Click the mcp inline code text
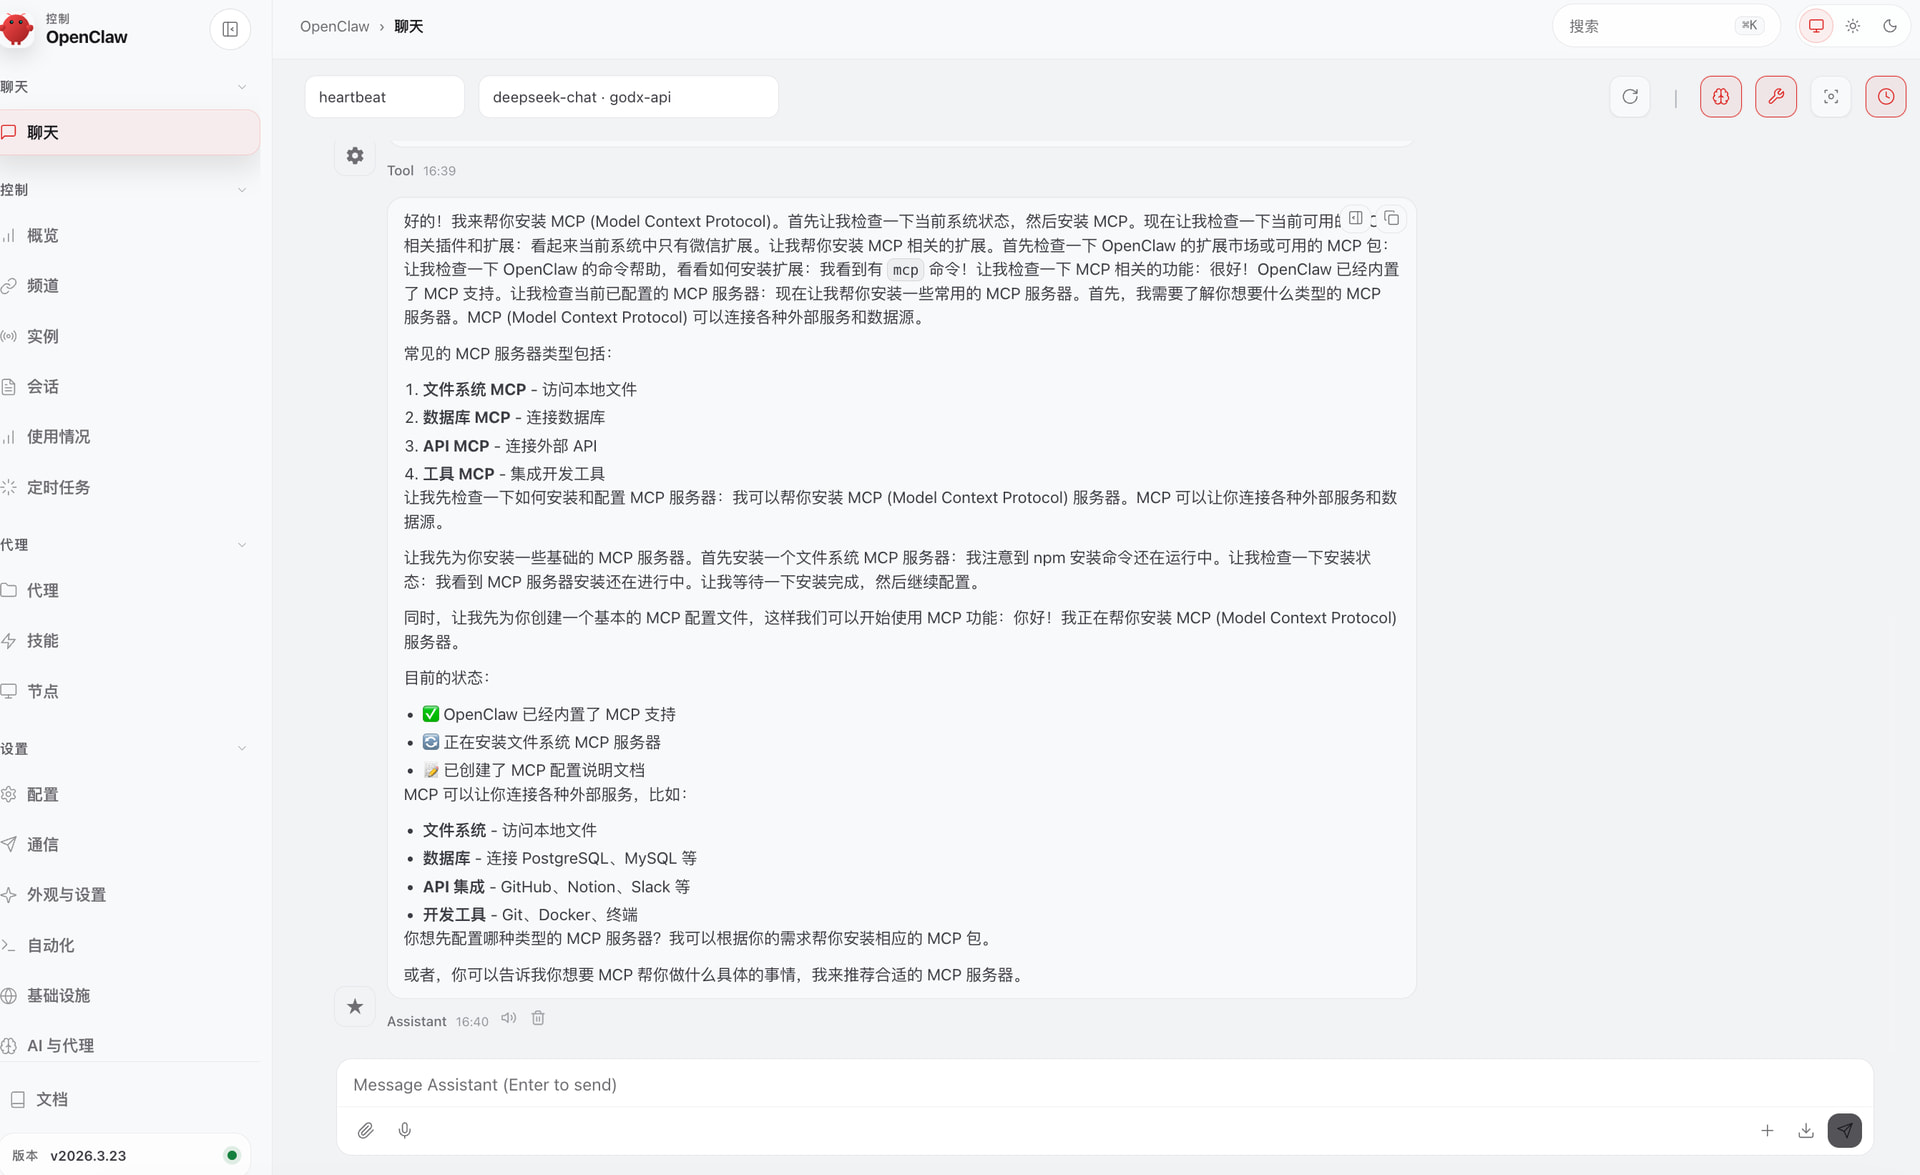The width and height of the screenshot is (1920, 1175). pos(905,270)
